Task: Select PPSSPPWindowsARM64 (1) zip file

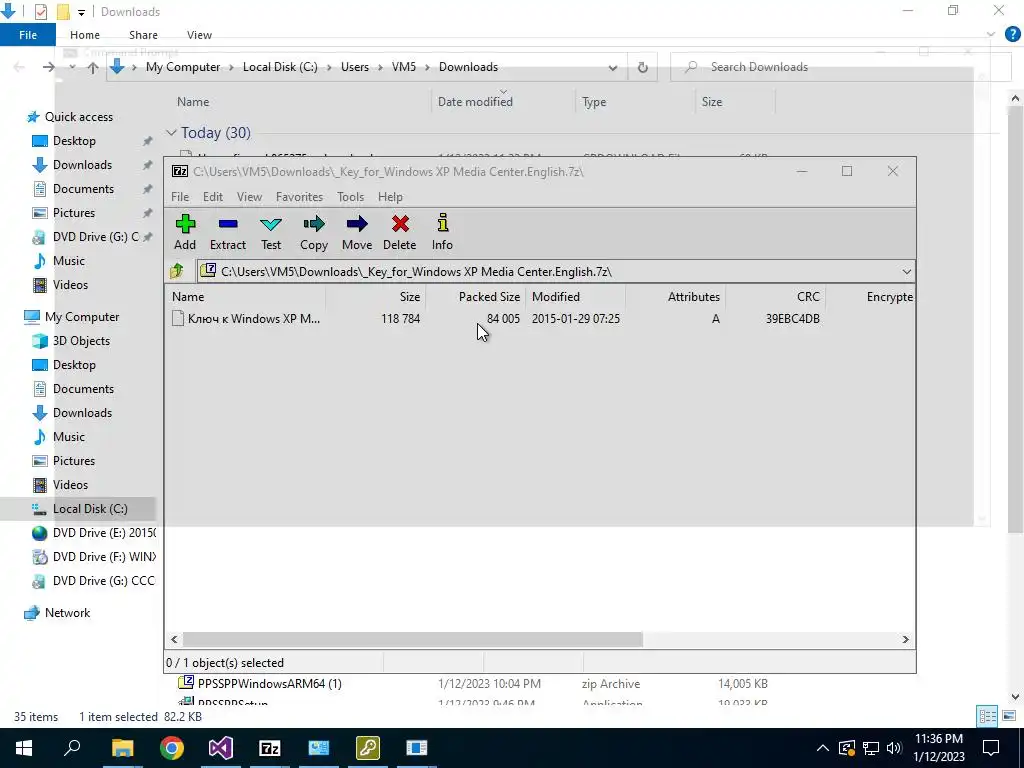Action: tap(269, 684)
